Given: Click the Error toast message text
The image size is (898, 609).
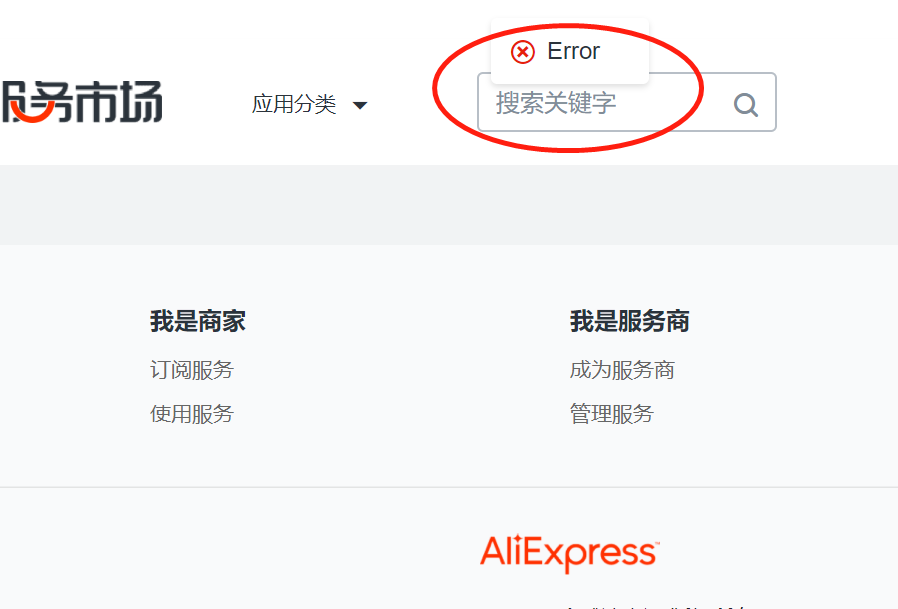Looking at the screenshot, I should [573, 52].
